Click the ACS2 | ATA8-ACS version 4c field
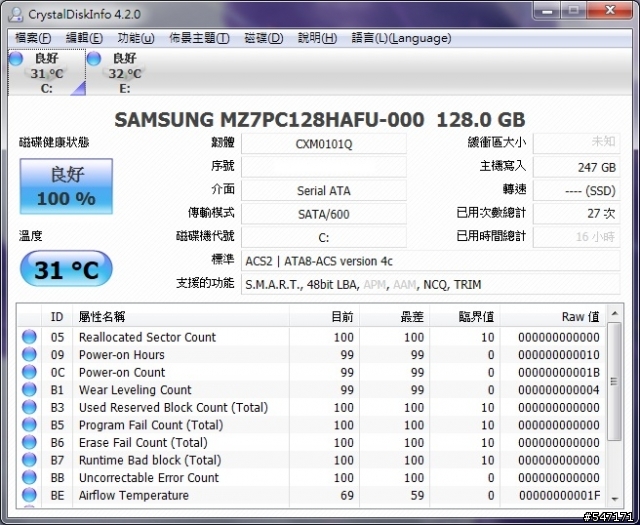This screenshot has width=640, height=525. point(431,261)
